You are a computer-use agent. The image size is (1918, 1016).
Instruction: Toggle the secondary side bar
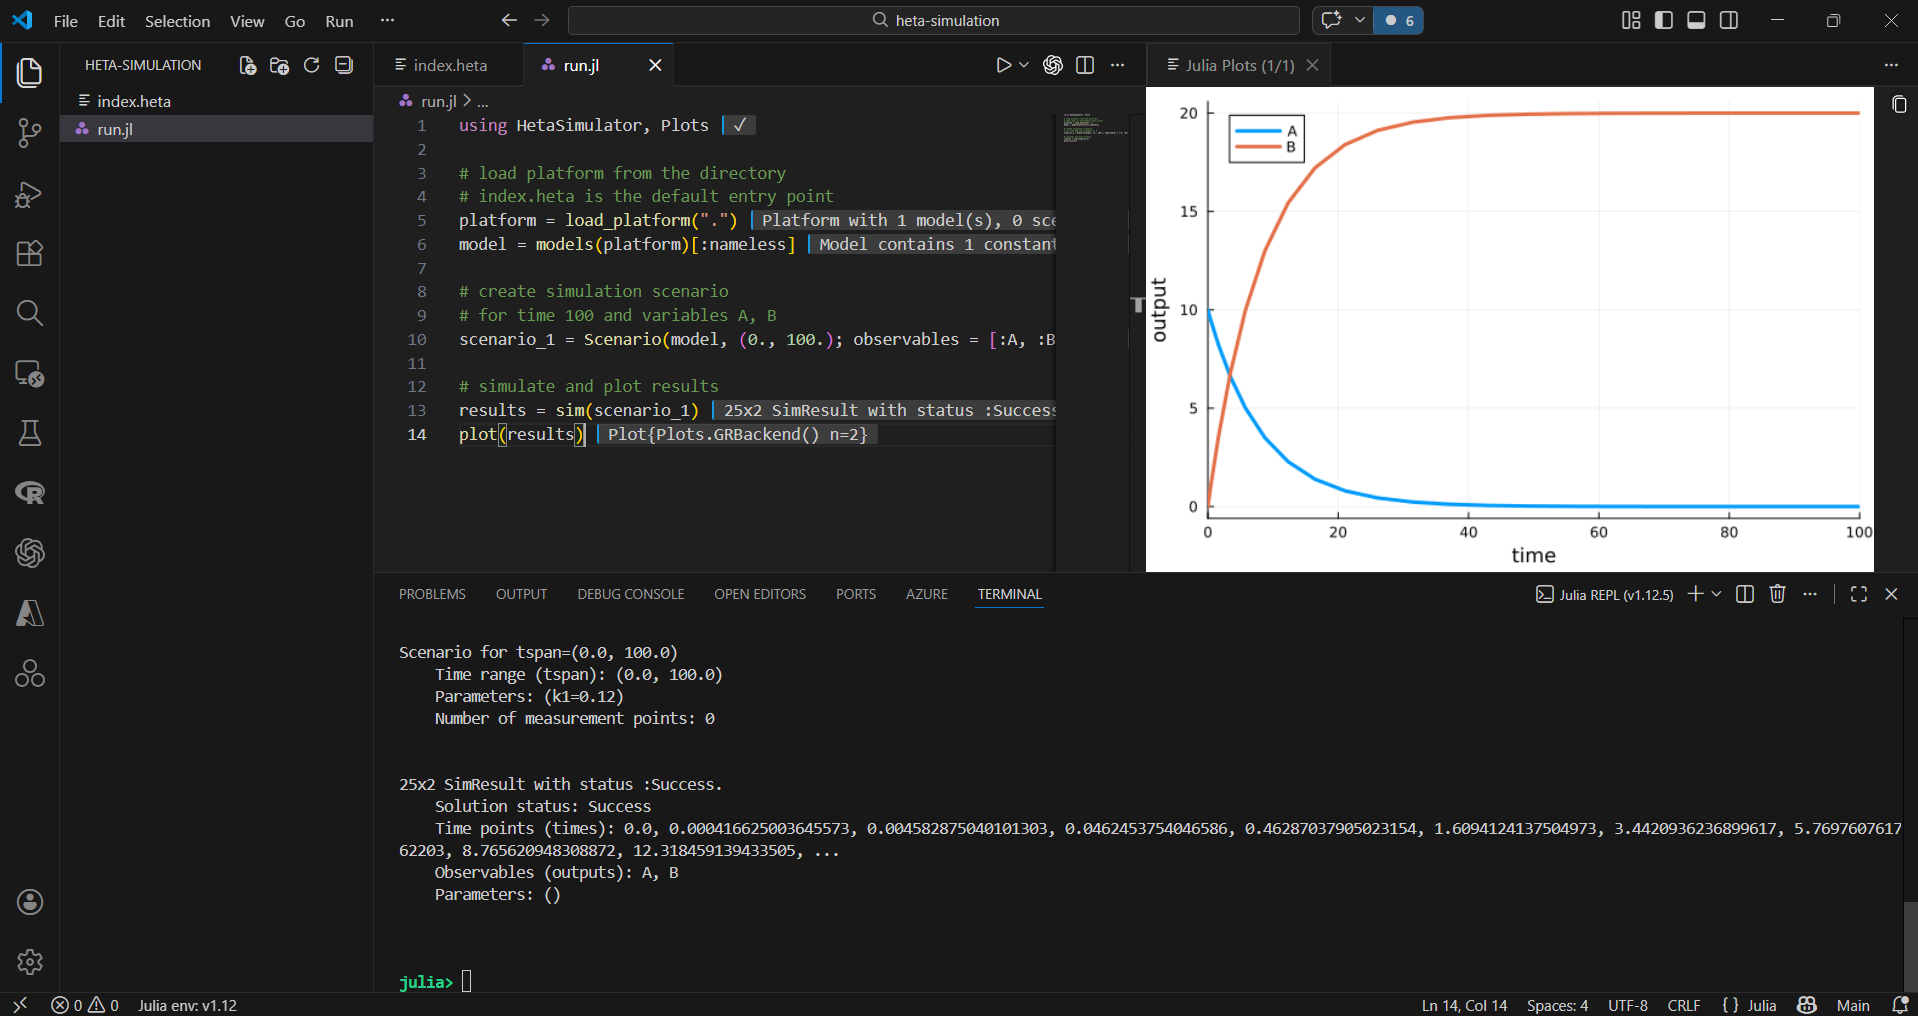pyautogui.click(x=1729, y=20)
